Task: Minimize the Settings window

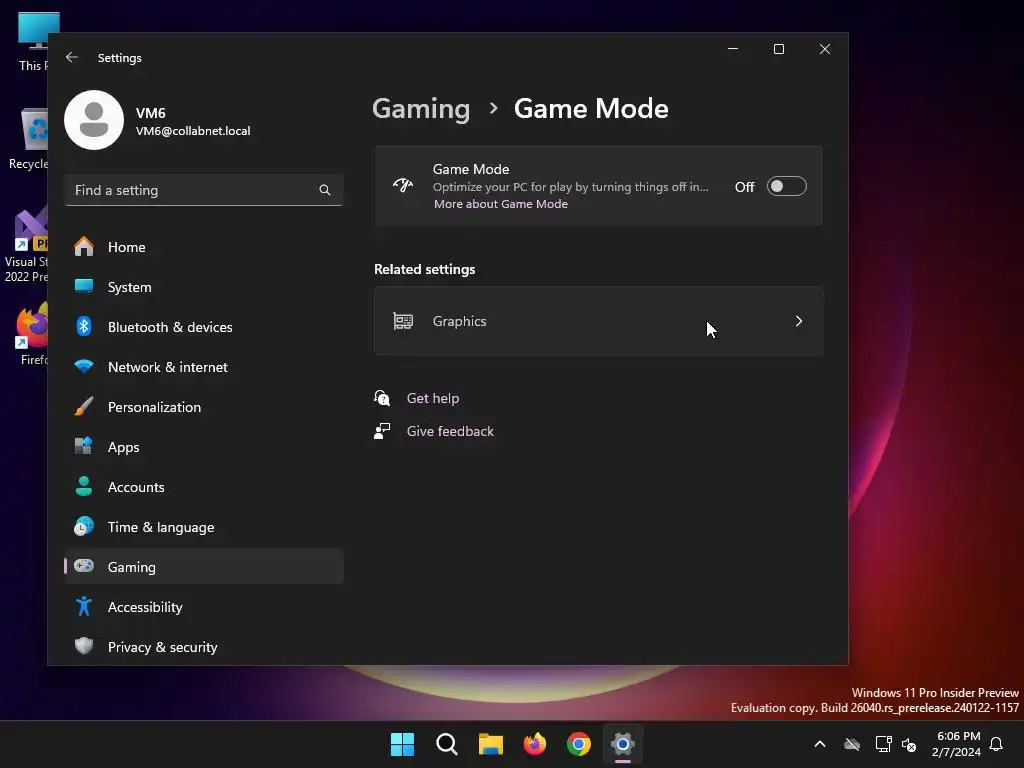Action: coord(733,49)
